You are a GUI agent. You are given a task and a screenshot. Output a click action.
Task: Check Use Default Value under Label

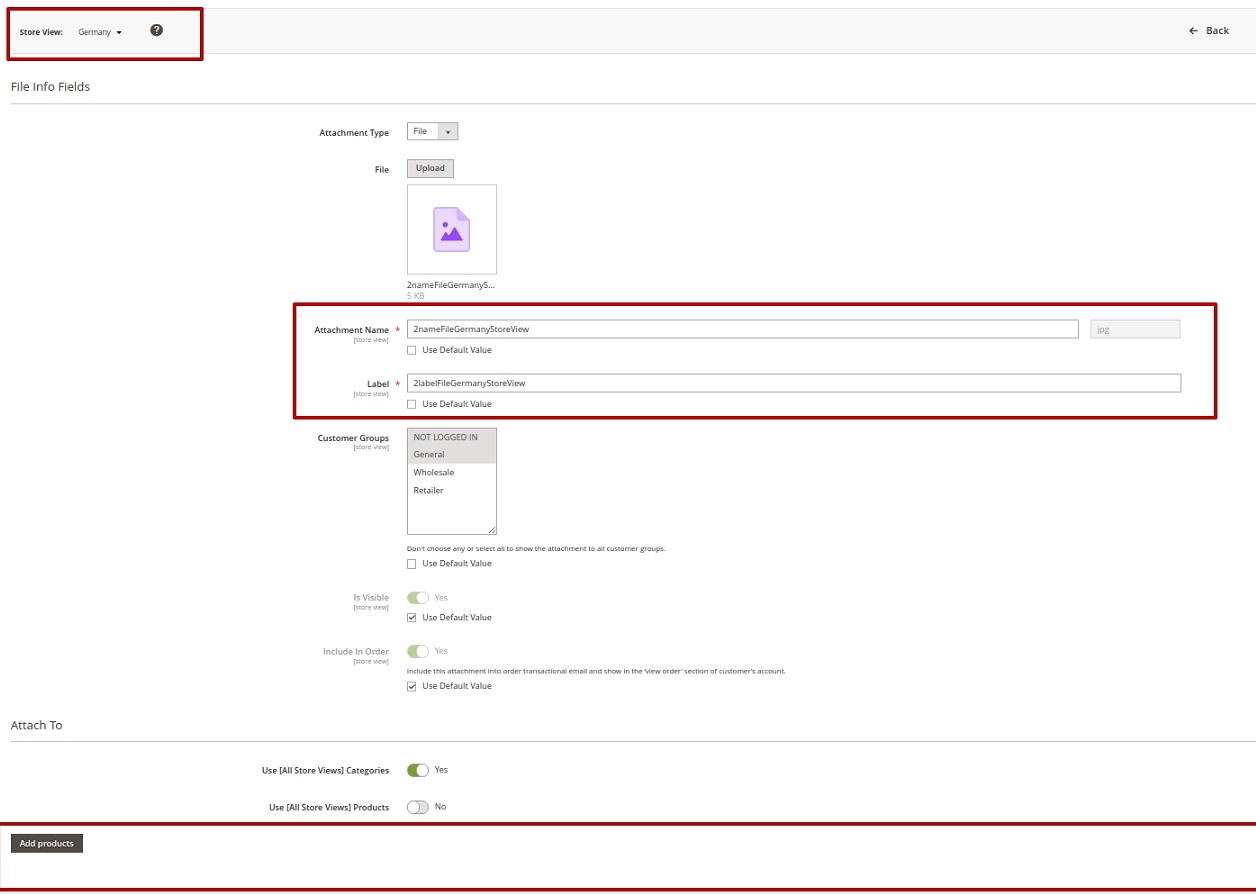(412, 404)
